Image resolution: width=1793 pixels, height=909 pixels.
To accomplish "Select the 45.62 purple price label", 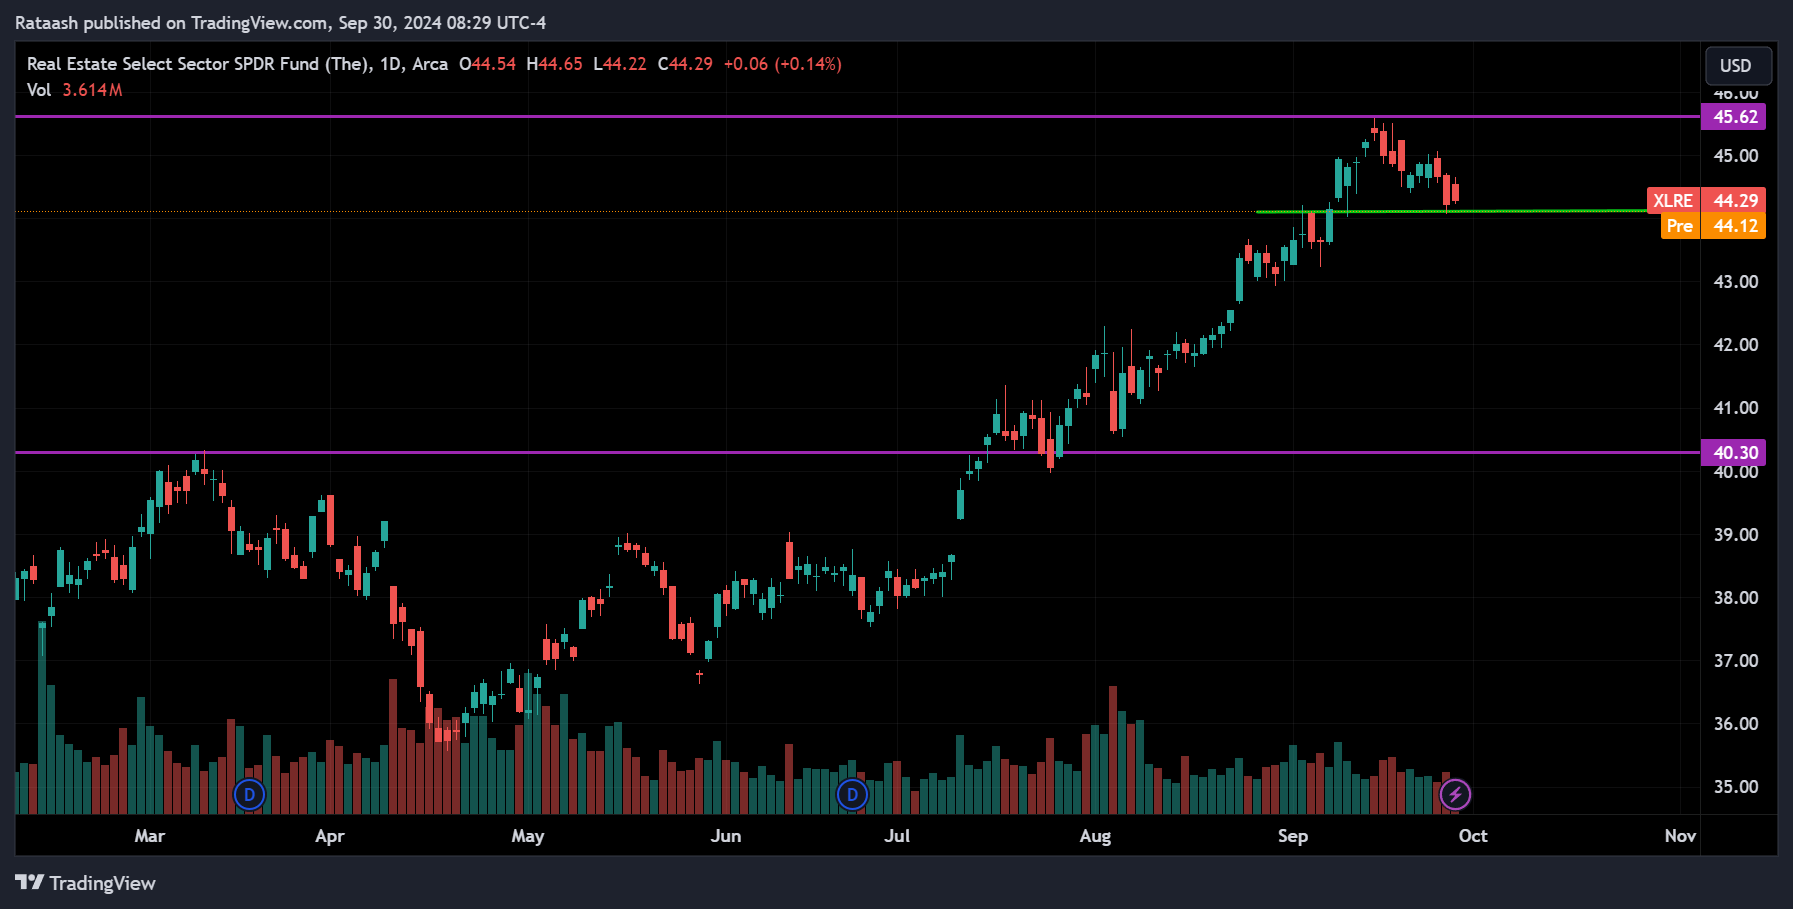I will (1734, 117).
